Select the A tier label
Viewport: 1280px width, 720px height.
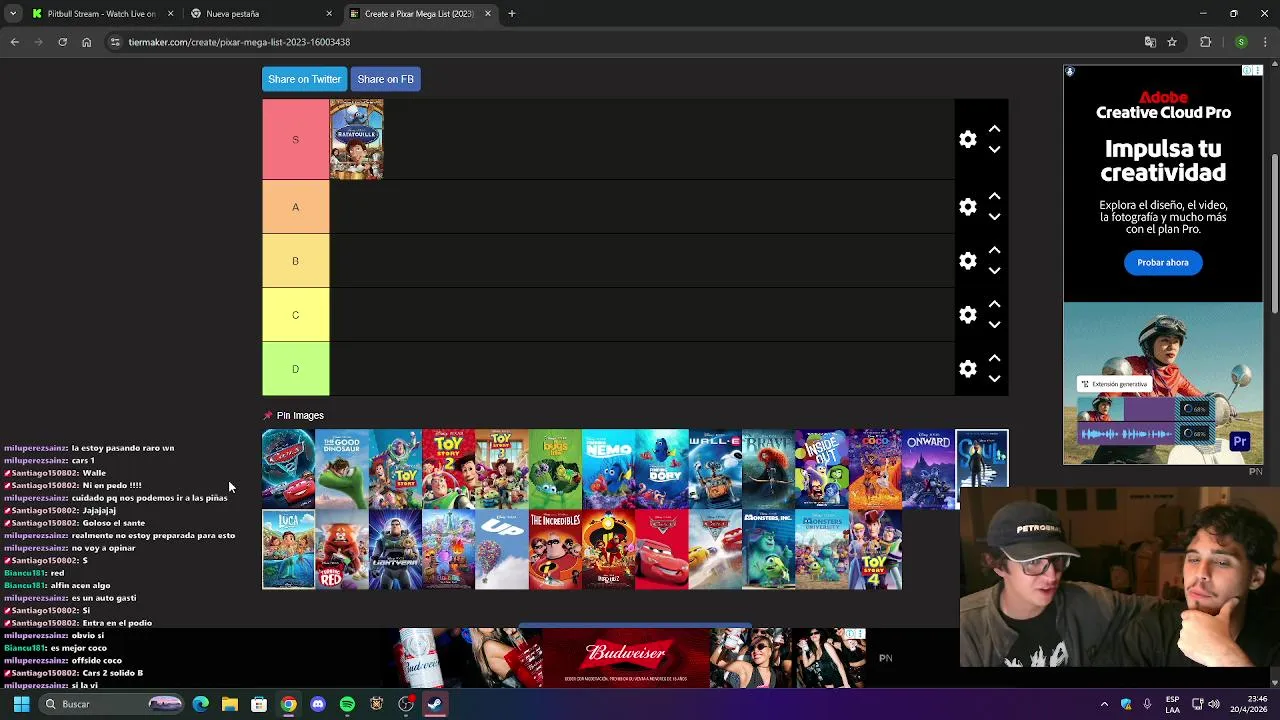click(295, 207)
